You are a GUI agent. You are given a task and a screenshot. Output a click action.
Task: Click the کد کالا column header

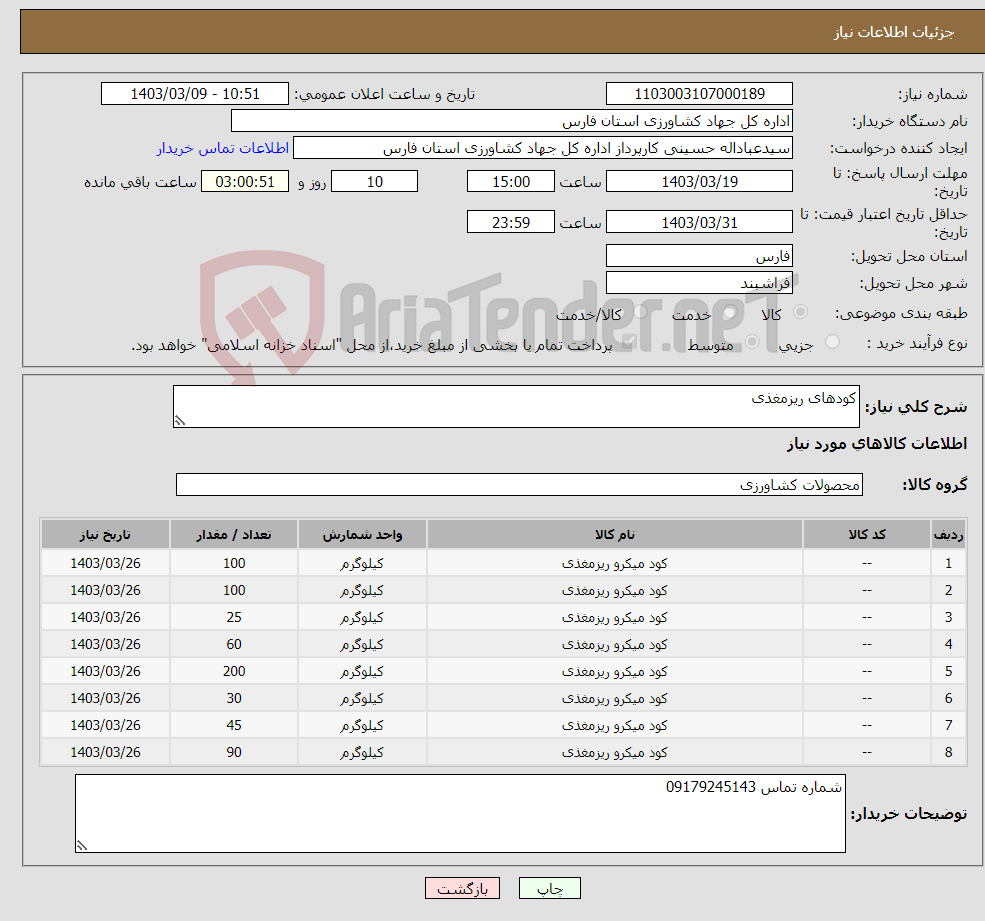point(867,535)
